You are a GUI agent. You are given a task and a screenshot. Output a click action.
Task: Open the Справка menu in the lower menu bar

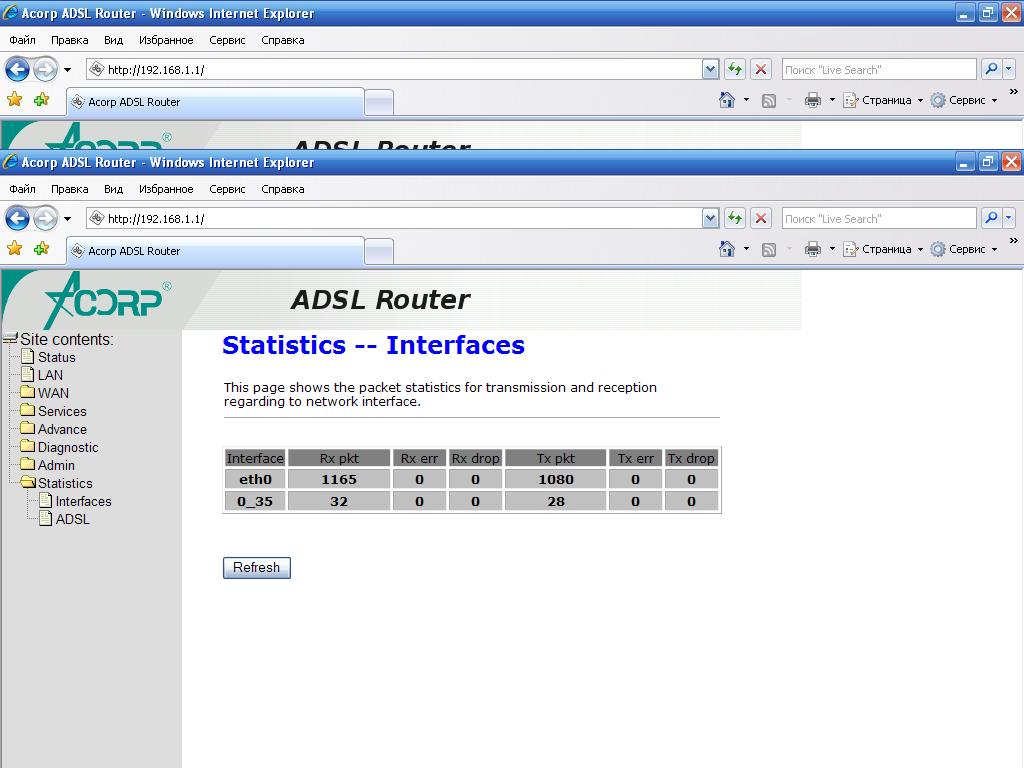[282, 189]
